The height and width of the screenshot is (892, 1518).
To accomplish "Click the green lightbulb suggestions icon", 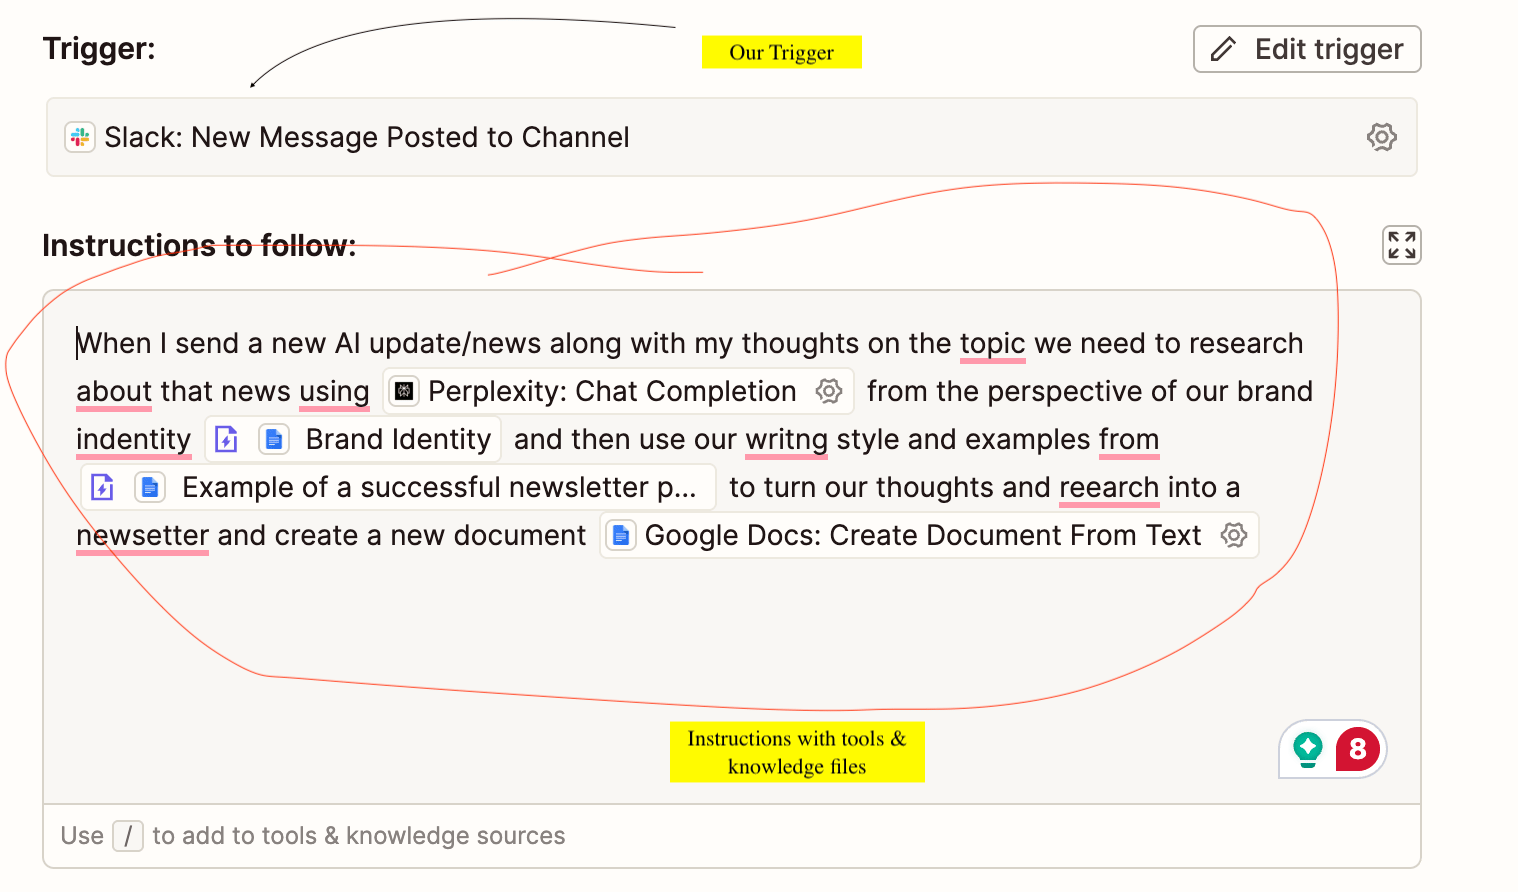I will pyautogui.click(x=1308, y=749).
